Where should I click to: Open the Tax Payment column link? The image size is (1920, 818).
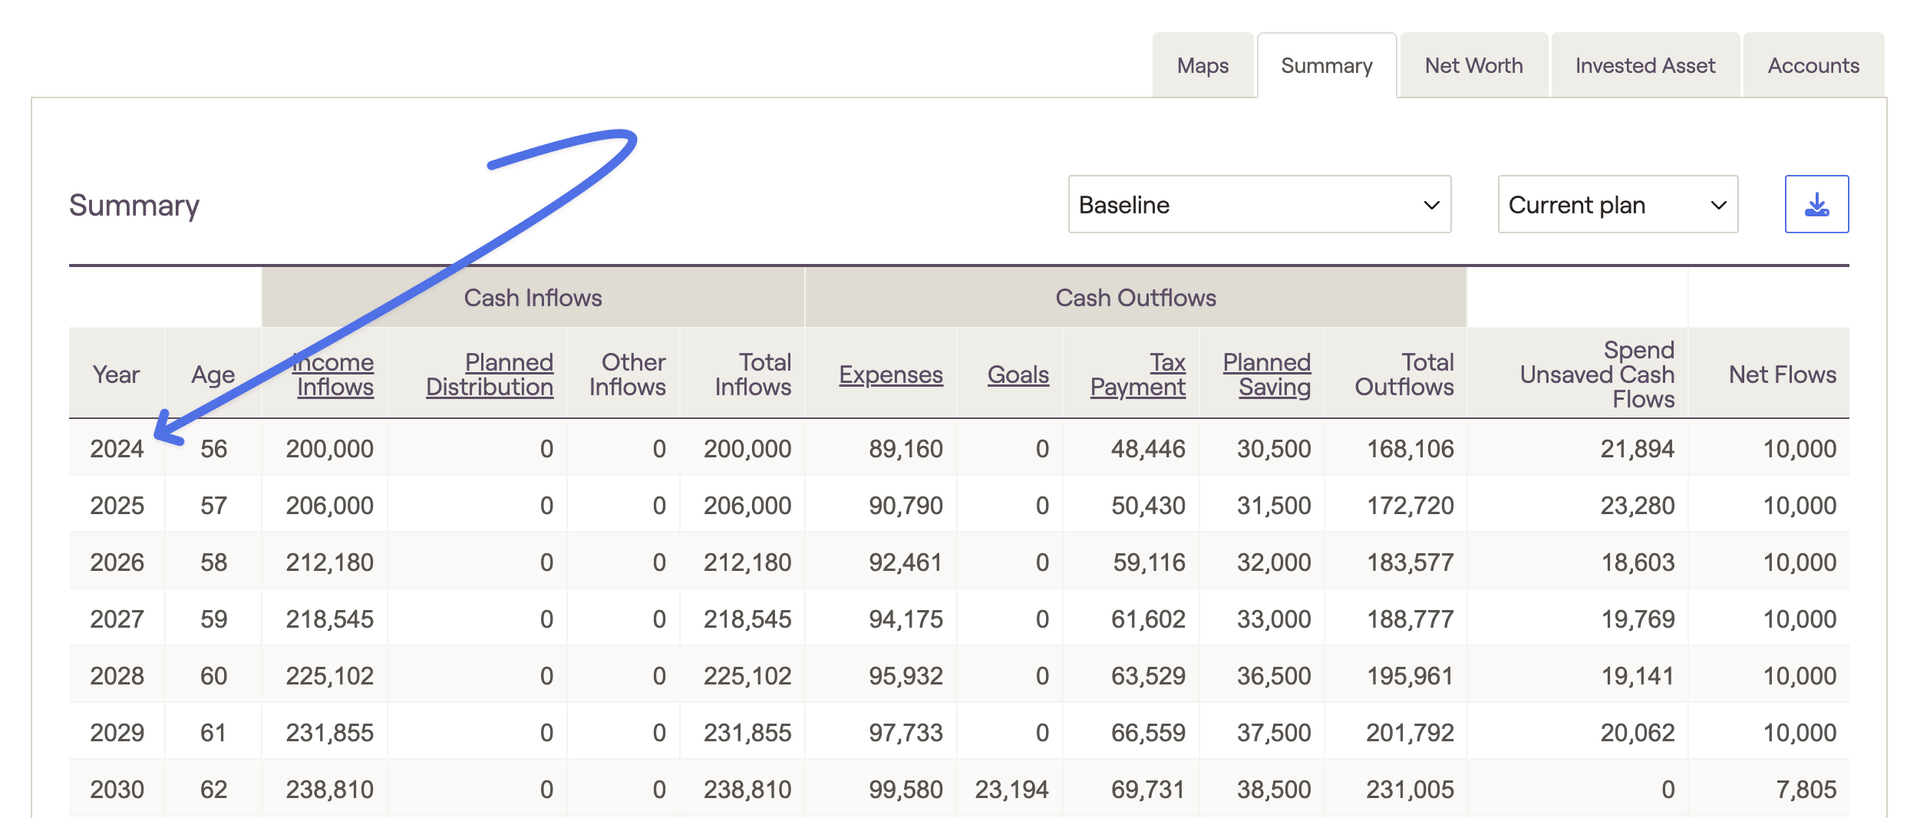[x=1138, y=375]
